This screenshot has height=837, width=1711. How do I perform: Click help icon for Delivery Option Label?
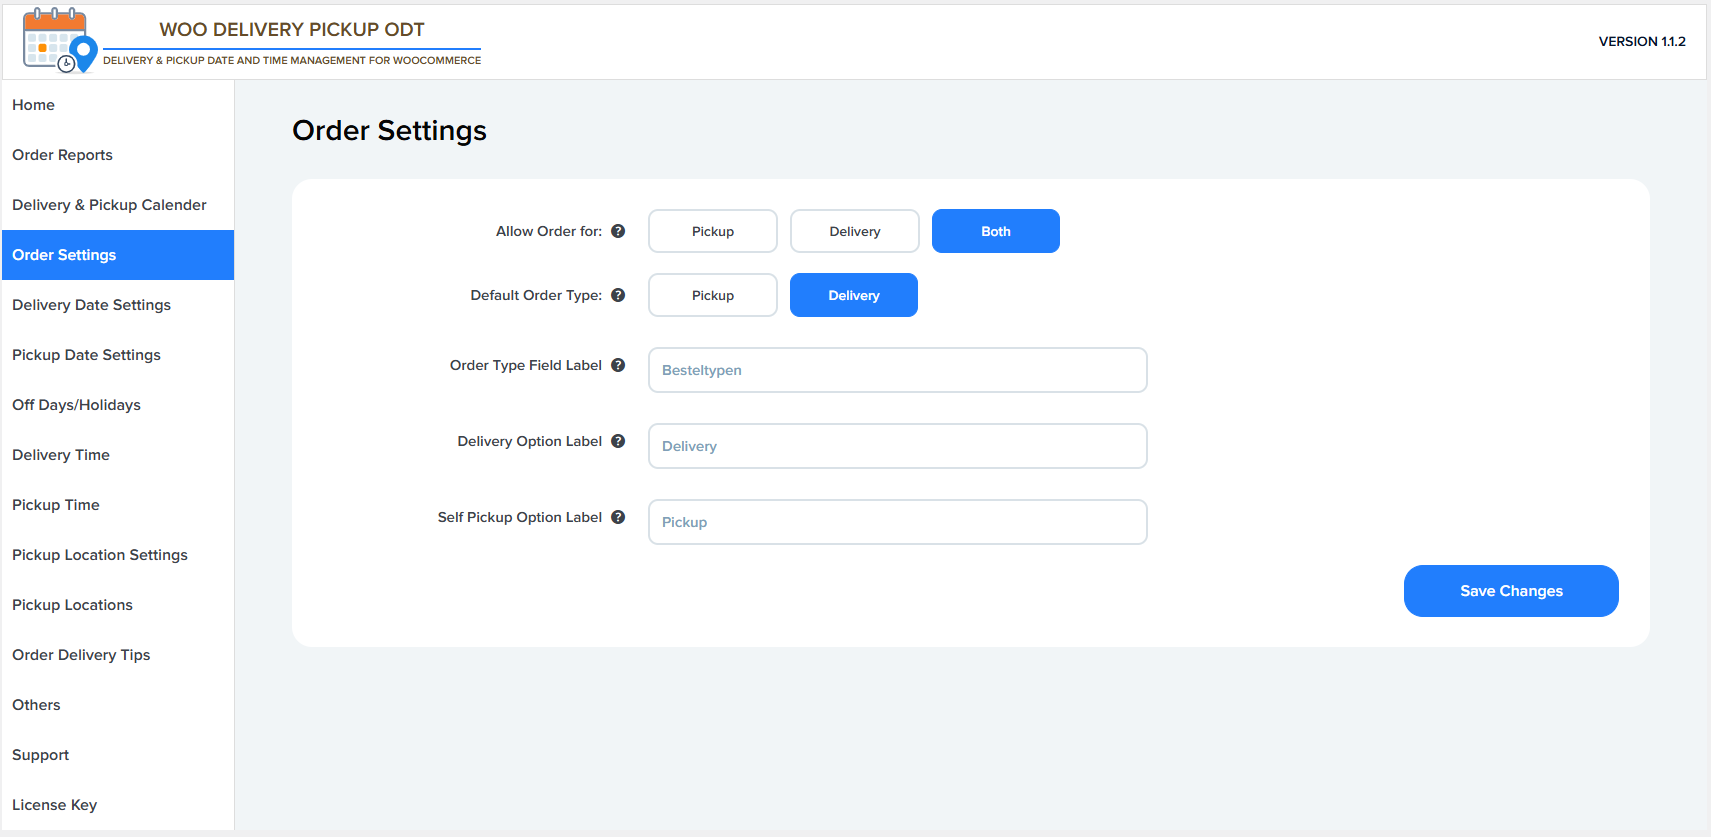[618, 441]
